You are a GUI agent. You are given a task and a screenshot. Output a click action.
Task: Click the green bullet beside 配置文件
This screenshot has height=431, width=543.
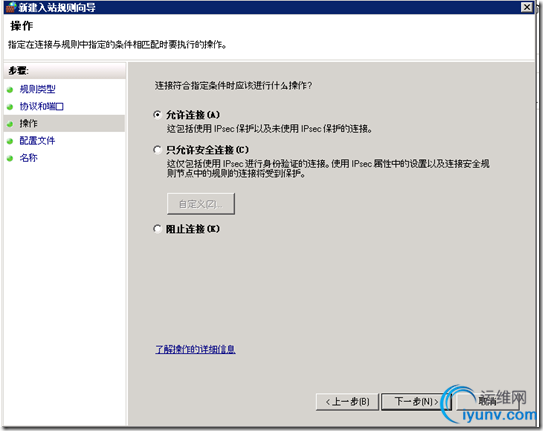pyautogui.click(x=10, y=141)
